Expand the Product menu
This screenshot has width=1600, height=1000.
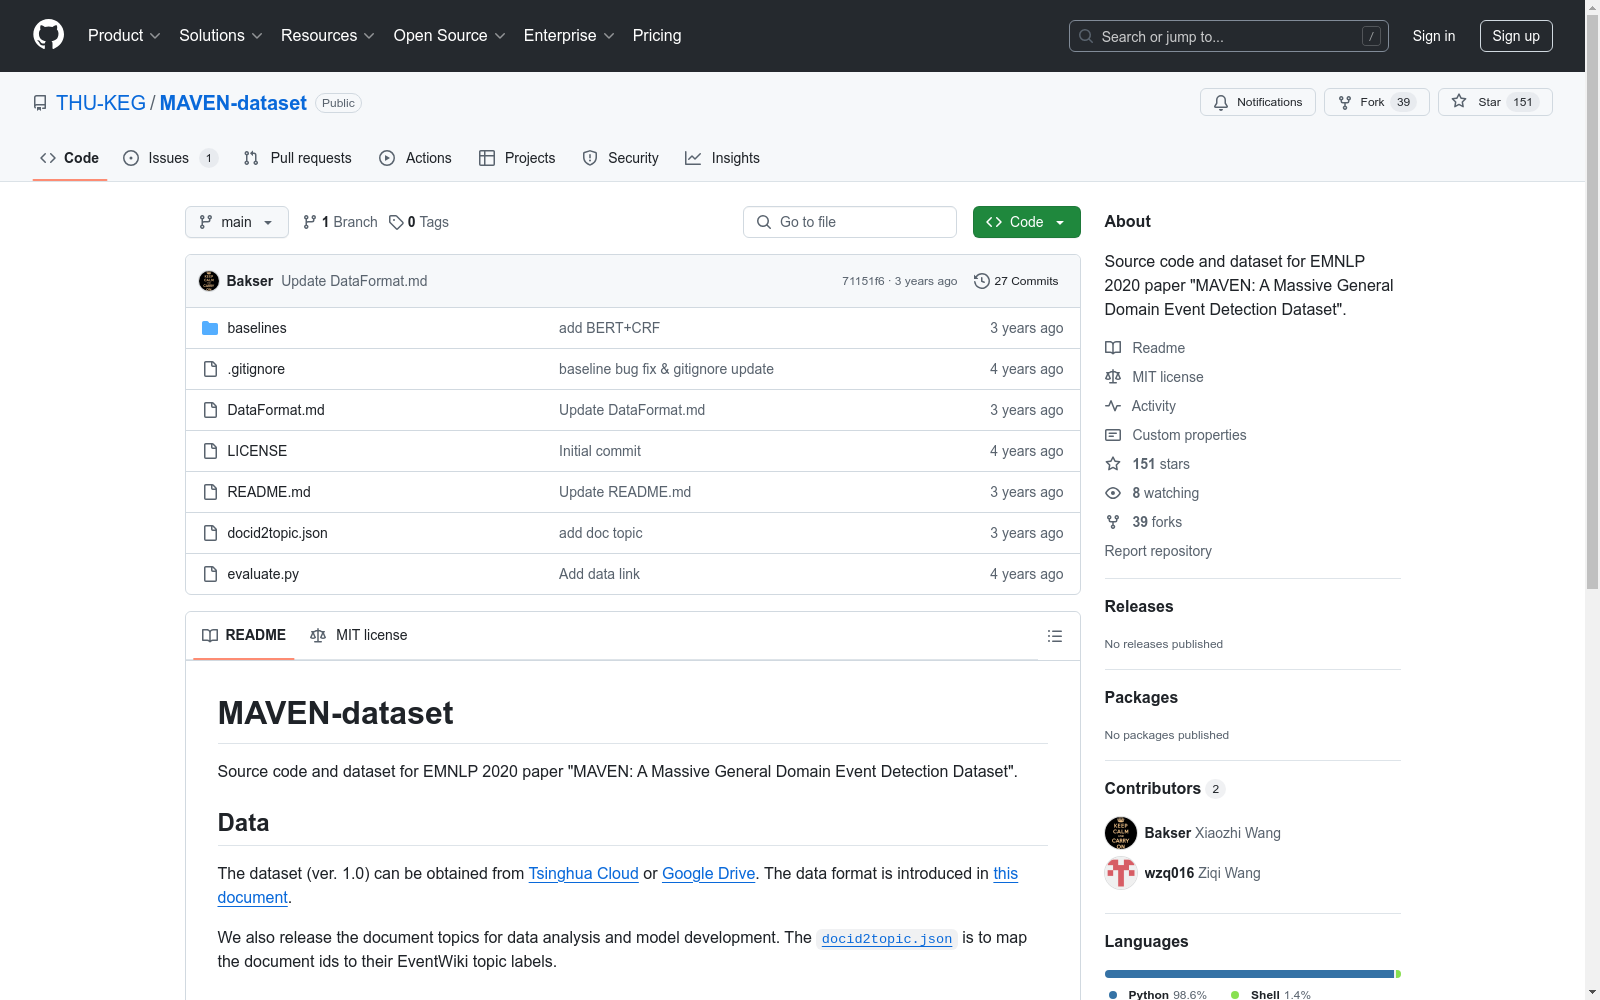124,35
